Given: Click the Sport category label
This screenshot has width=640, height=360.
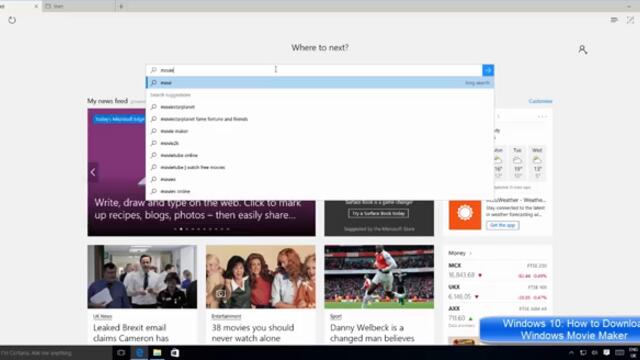Looking at the screenshot, I should click(x=336, y=316).
